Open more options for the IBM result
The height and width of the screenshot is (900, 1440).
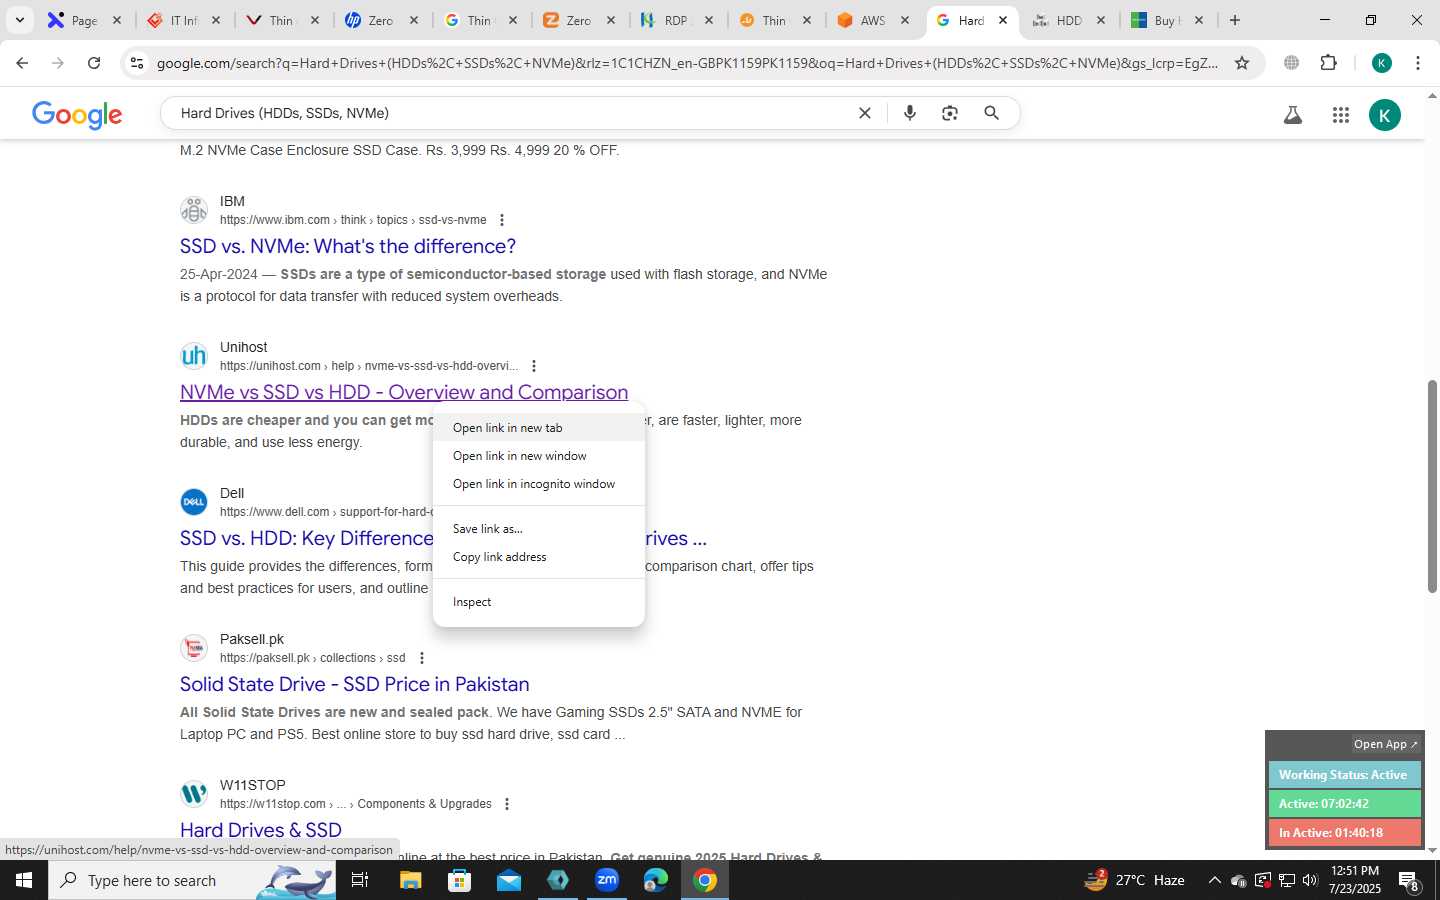pyautogui.click(x=502, y=220)
